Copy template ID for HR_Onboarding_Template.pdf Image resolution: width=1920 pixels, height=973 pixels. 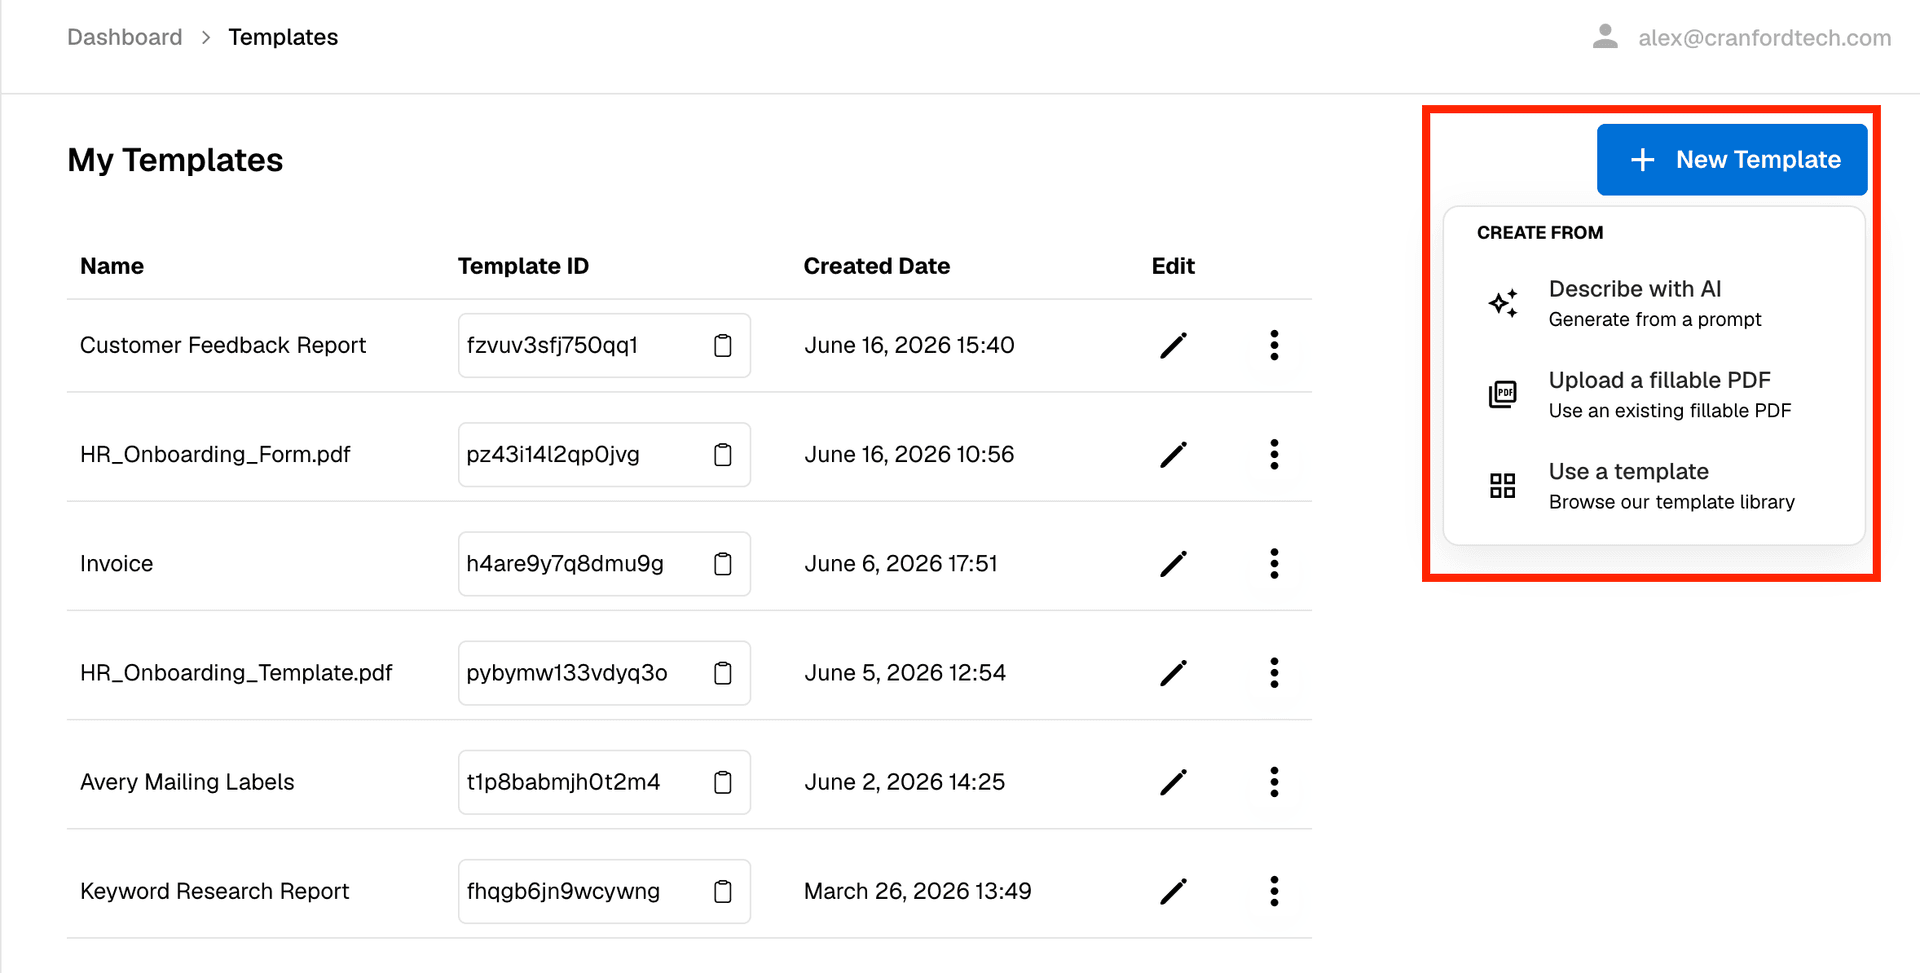coord(723,672)
